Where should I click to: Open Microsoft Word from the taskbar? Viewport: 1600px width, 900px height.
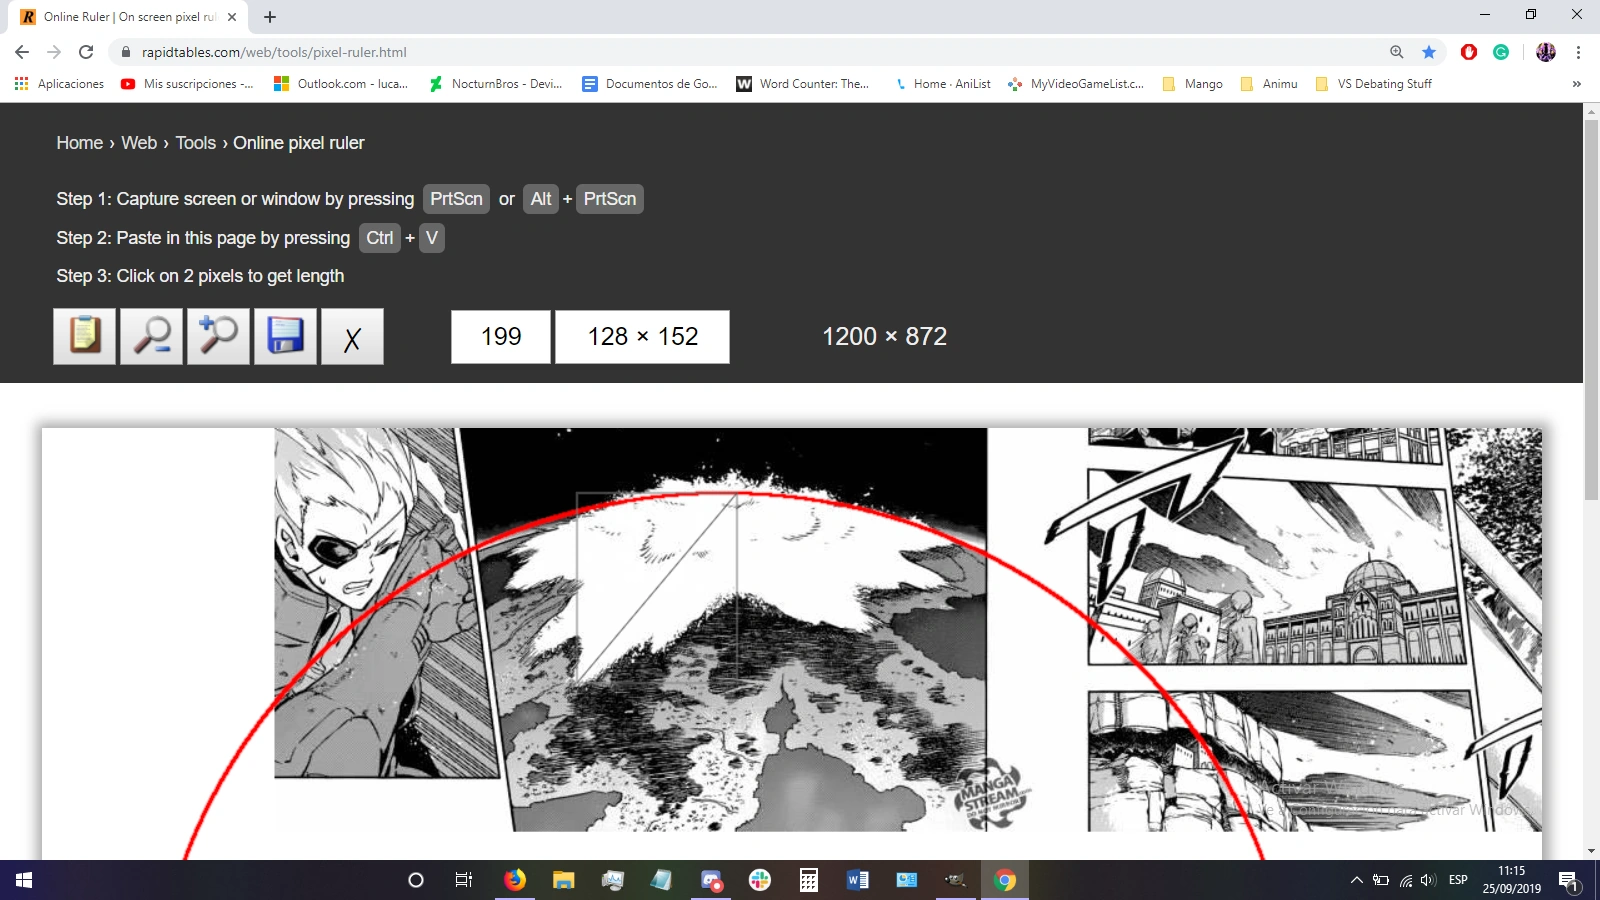(x=858, y=880)
